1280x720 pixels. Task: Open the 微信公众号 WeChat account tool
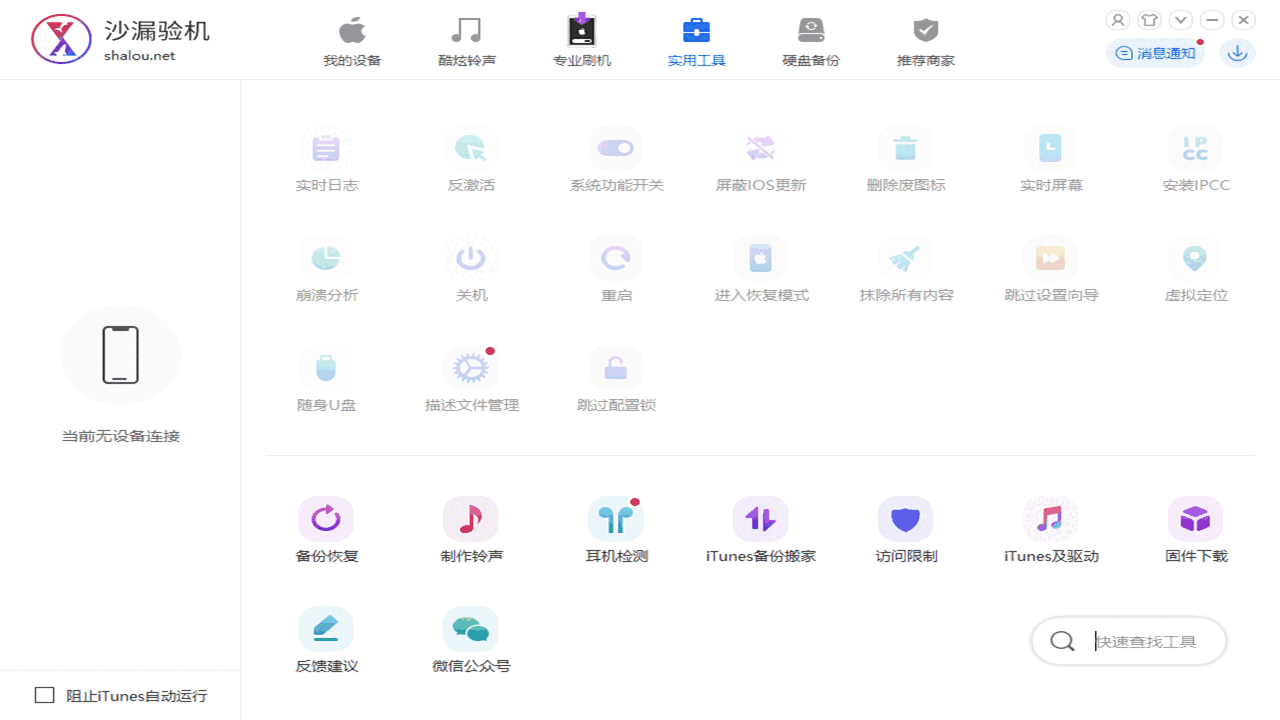point(471,640)
